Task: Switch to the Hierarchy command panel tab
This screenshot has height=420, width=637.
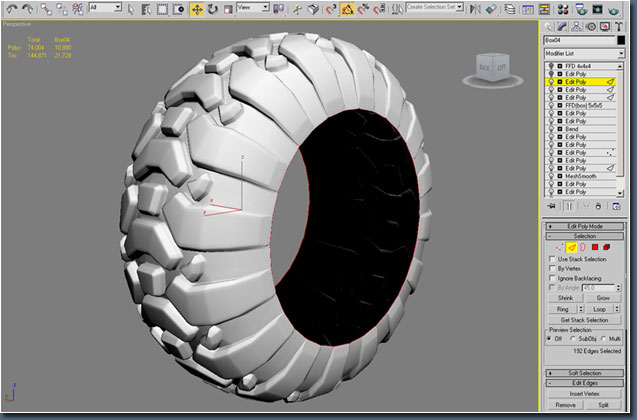Action: pyautogui.click(x=576, y=27)
